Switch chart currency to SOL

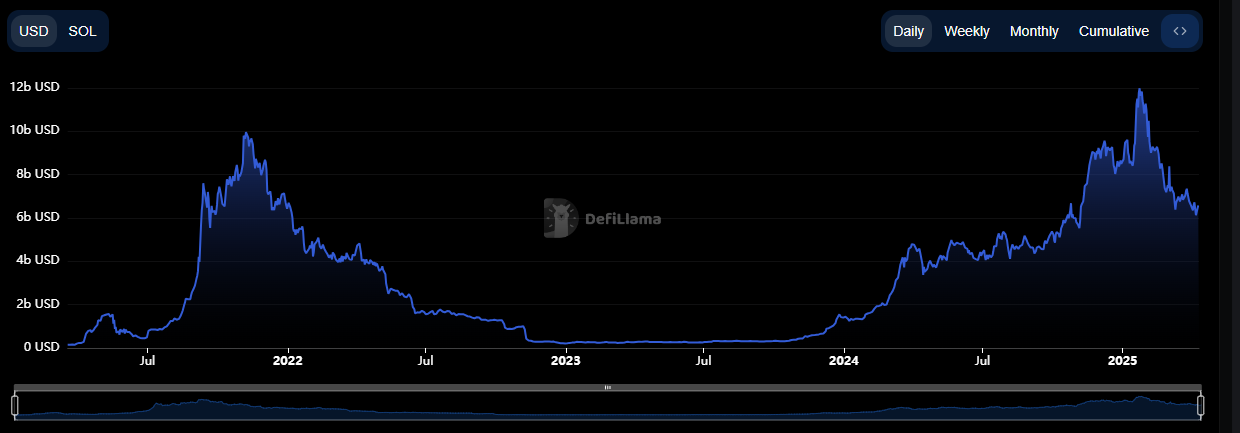coord(82,31)
